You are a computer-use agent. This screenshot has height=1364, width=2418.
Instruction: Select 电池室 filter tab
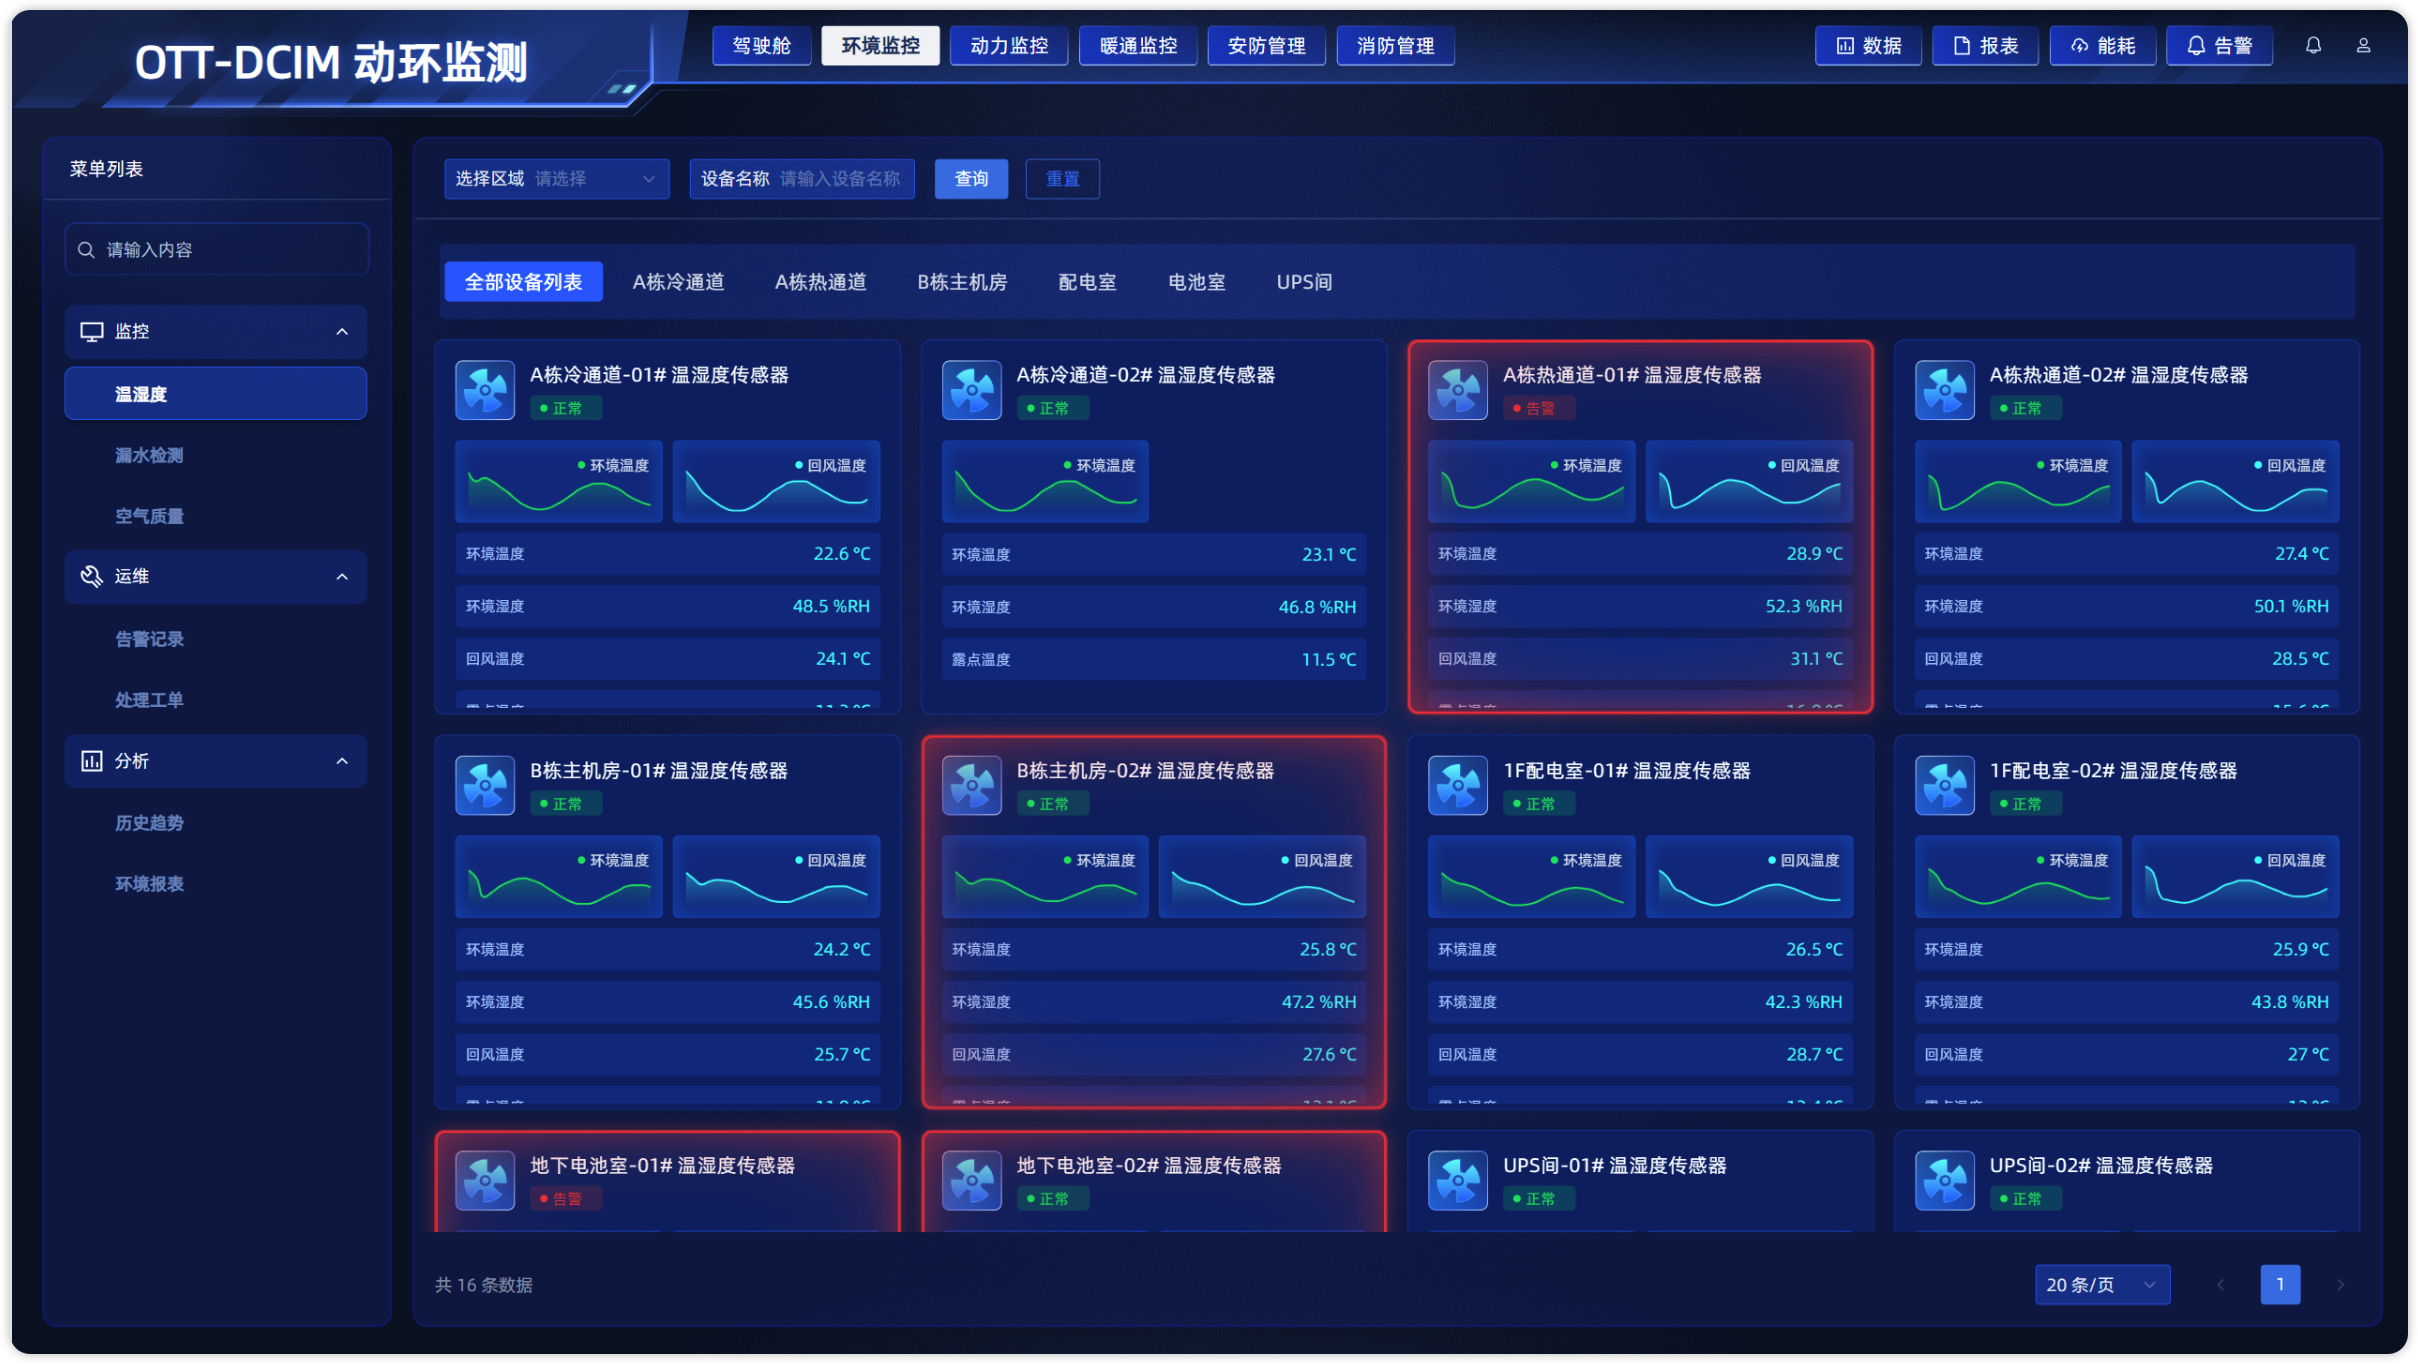1196,282
